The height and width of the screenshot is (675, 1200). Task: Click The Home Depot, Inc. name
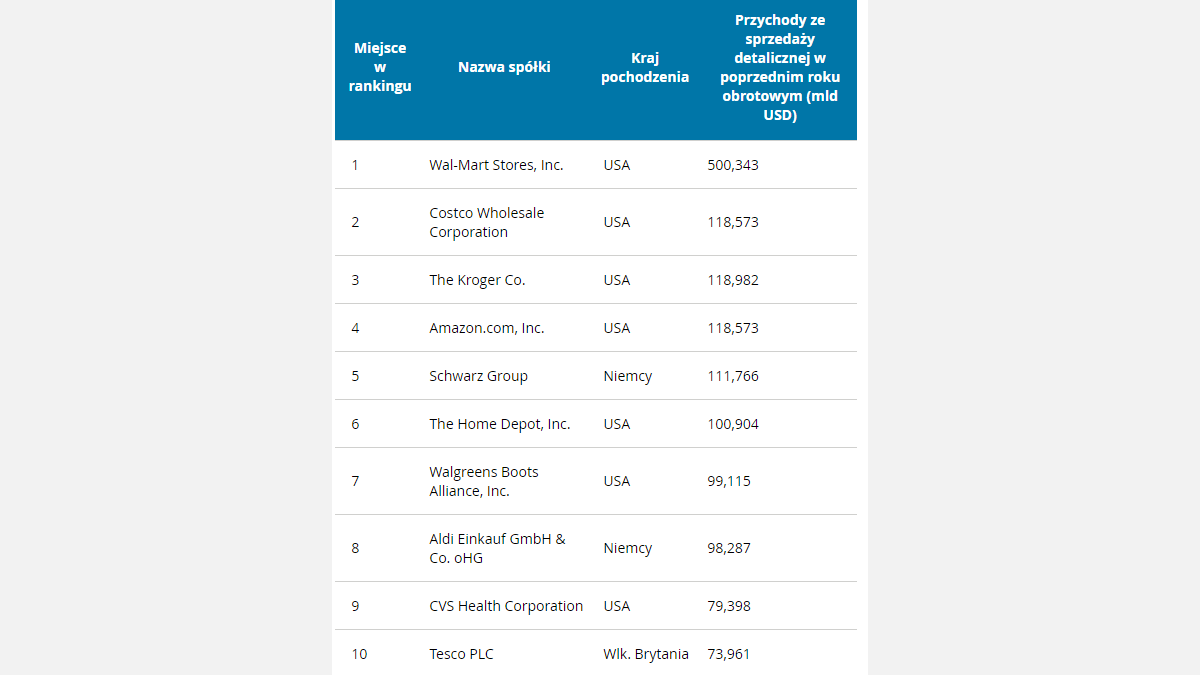[x=500, y=424]
